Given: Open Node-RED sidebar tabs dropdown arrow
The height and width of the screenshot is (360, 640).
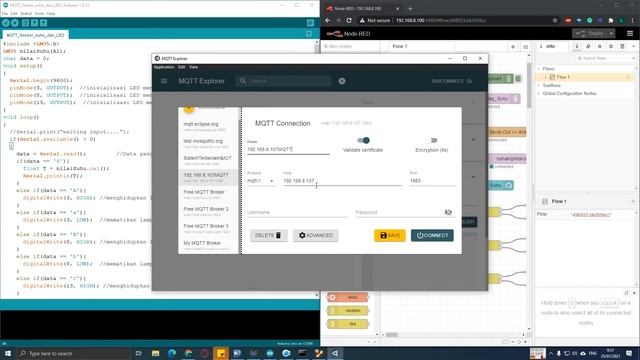Looking at the screenshot, I should coord(633,47).
